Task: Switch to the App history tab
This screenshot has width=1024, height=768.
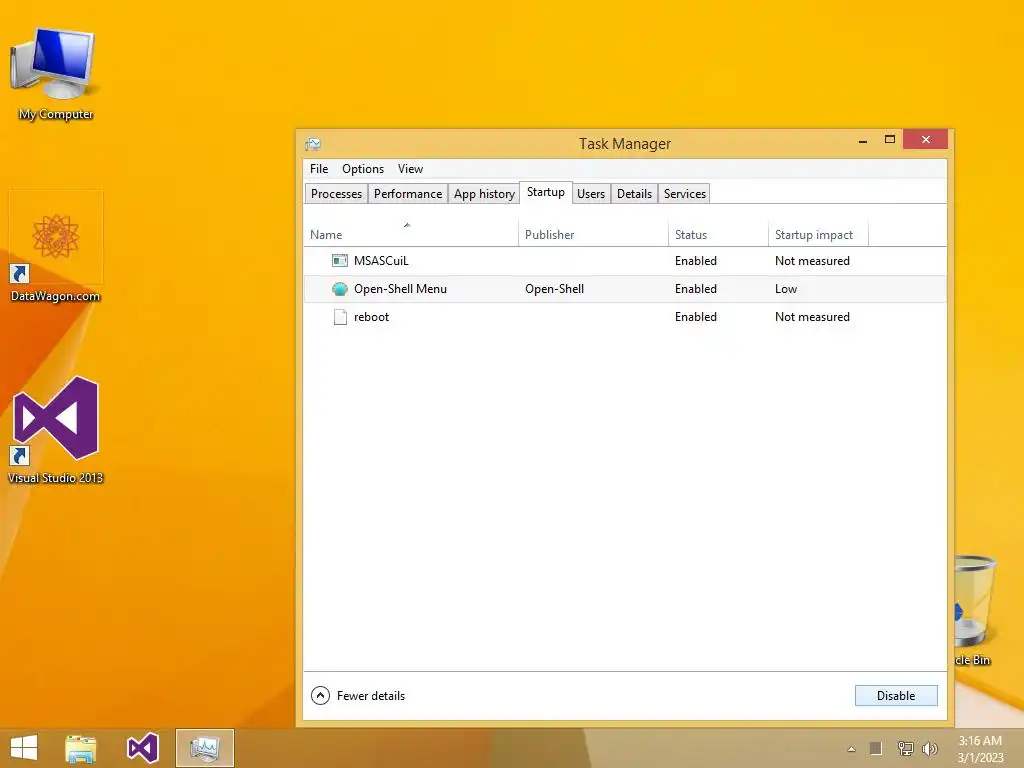Action: tap(484, 194)
